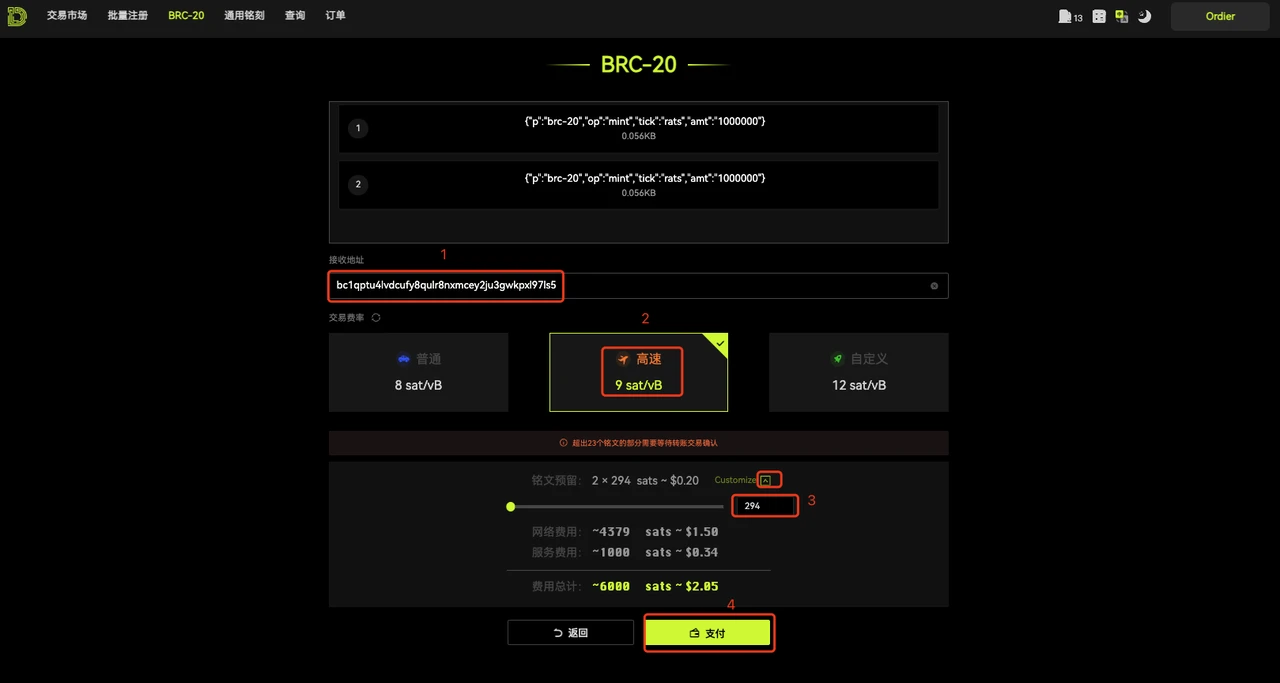This screenshot has height=683, width=1280.
Task: Open the 交易市场 menu item
Action: 67,16
